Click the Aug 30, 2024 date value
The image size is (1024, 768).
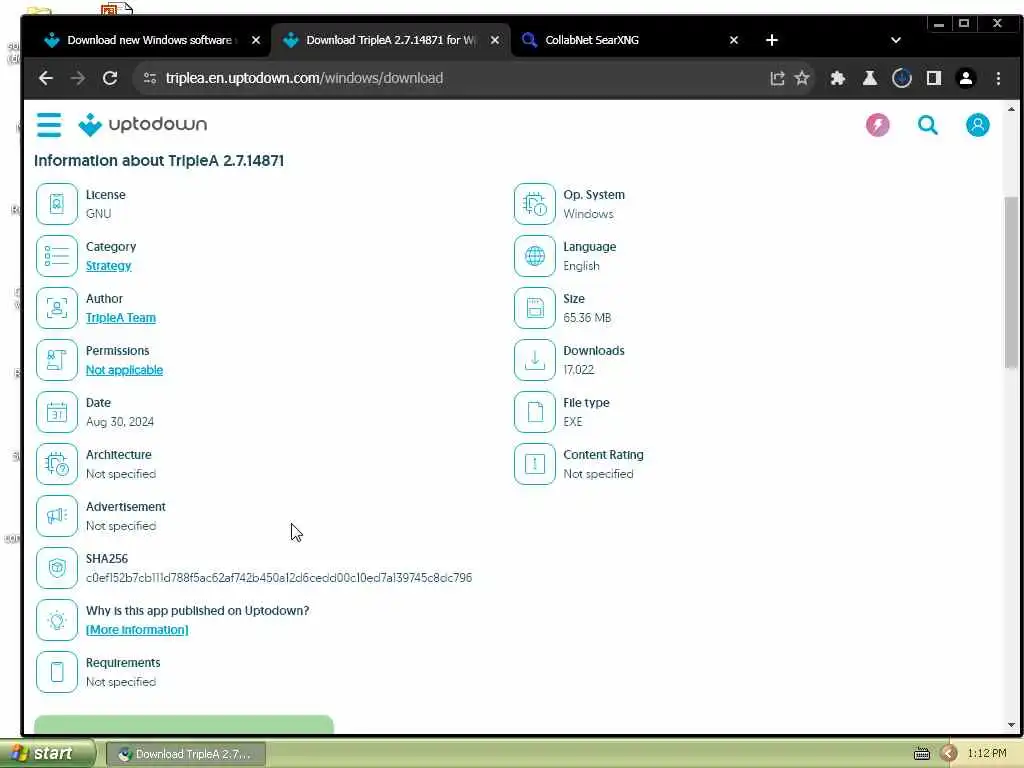(120, 422)
